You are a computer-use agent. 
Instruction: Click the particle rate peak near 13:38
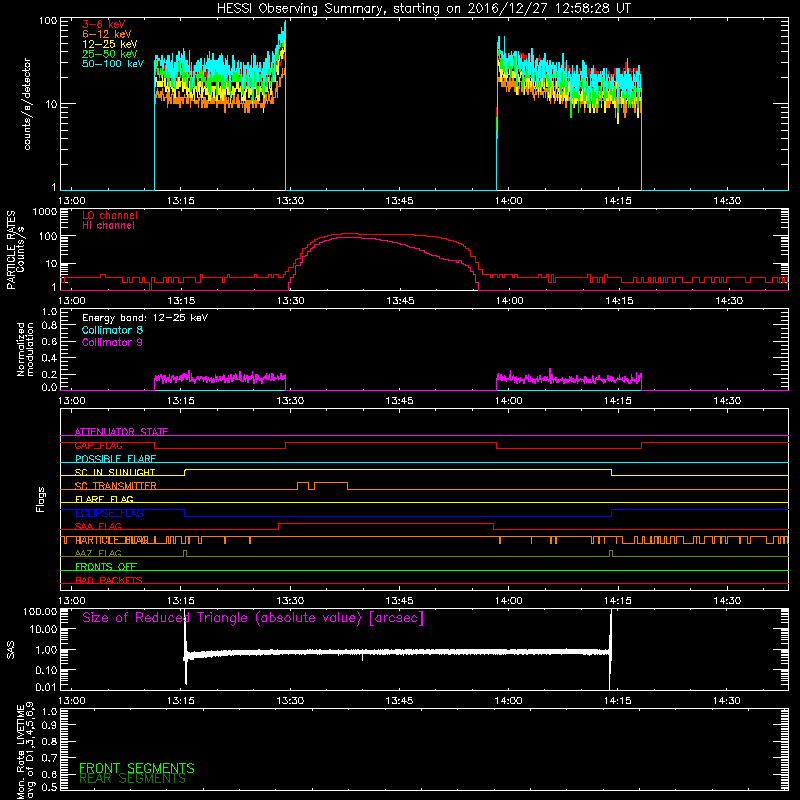348,234
